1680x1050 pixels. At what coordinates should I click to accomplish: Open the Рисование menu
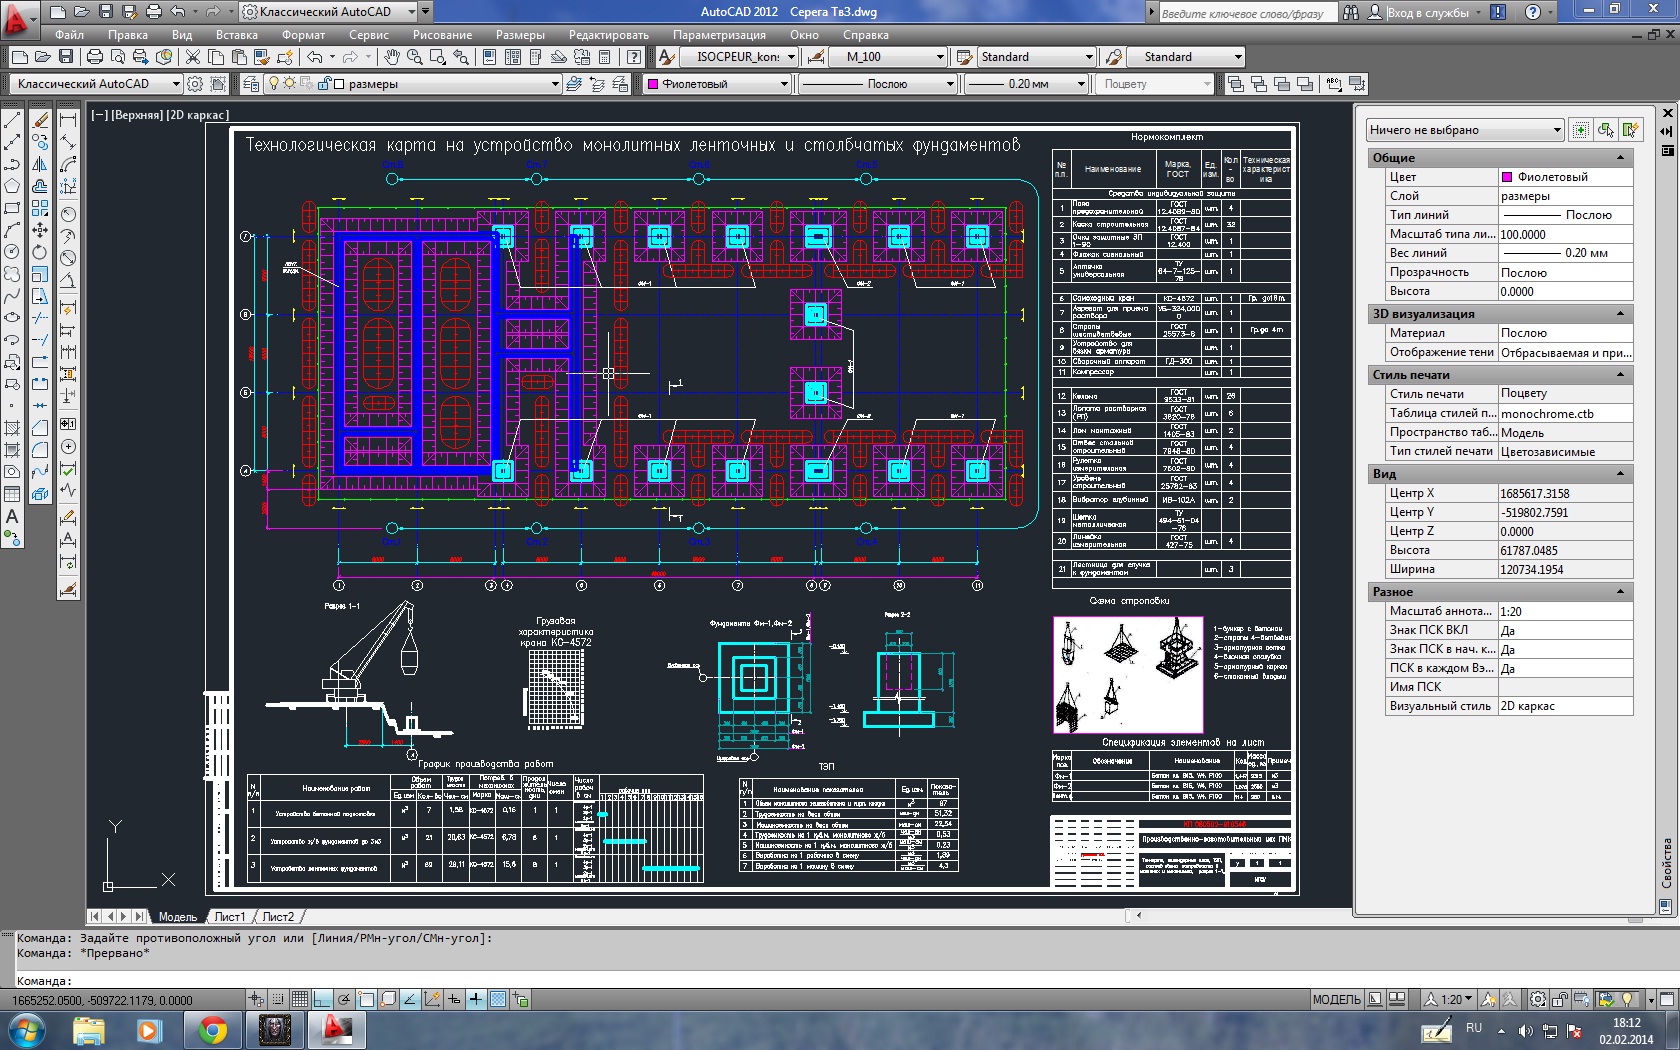click(442, 35)
